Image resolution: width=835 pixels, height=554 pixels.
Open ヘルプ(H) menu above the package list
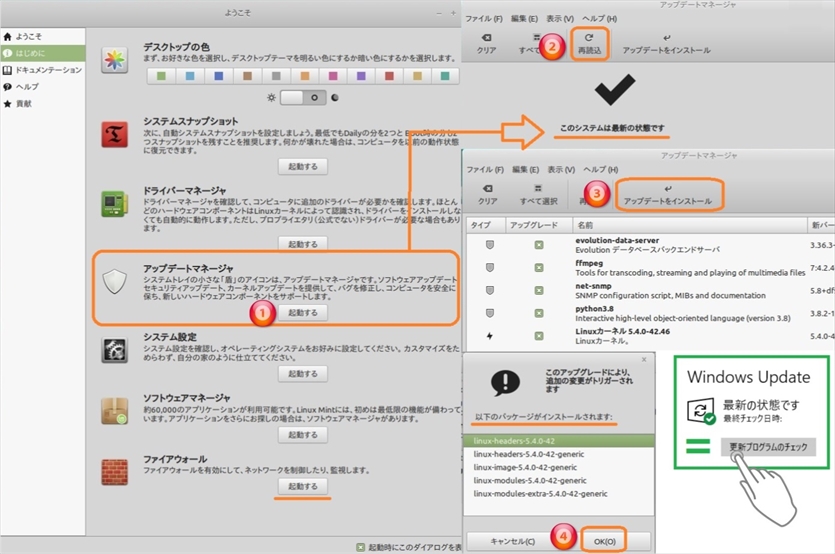click(x=601, y=169)
